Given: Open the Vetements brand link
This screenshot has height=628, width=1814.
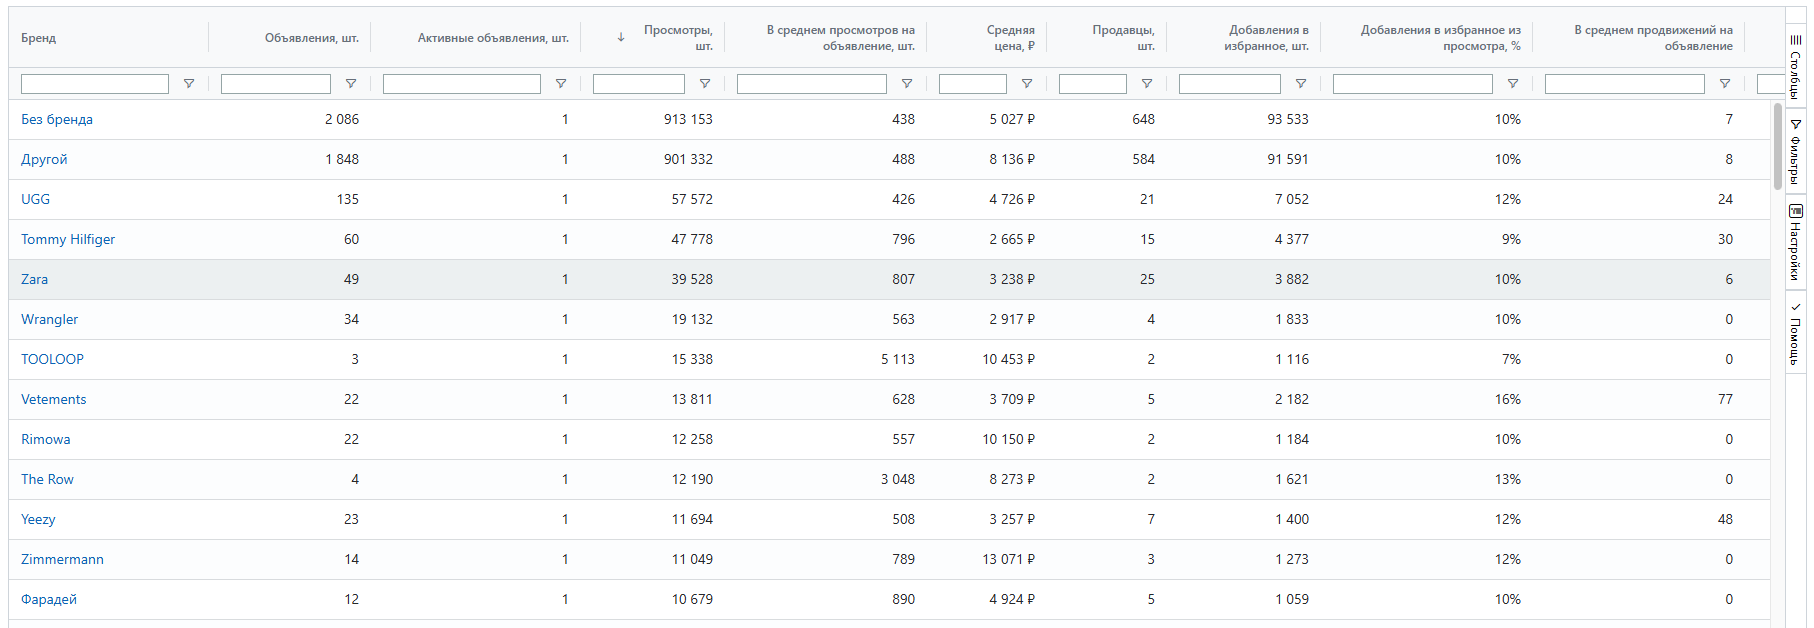Looking at the screenshot, I should [54, 399].
